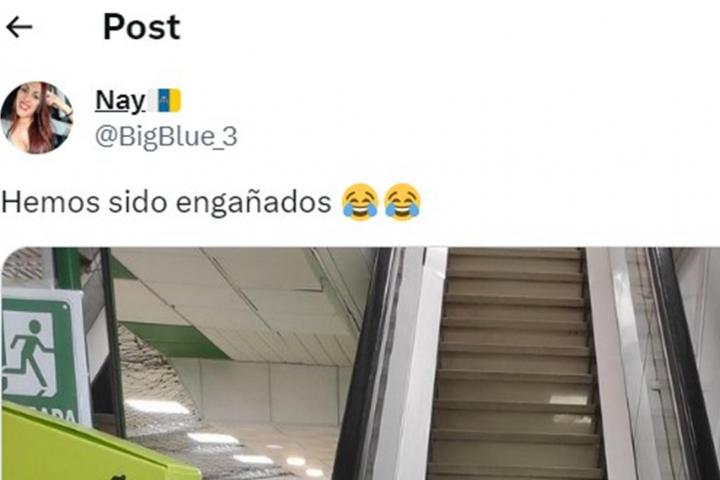This screenshot has height=480, width=720.
Task: Select the green stripe under the ceiling
Action: (174, 339)
